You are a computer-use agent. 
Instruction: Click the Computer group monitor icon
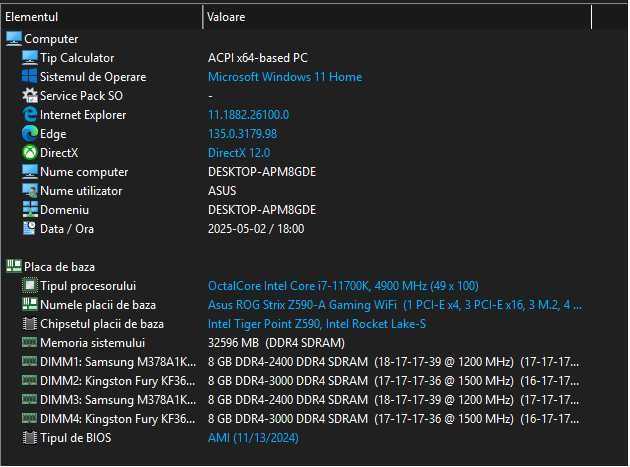[x=13, y=39]
